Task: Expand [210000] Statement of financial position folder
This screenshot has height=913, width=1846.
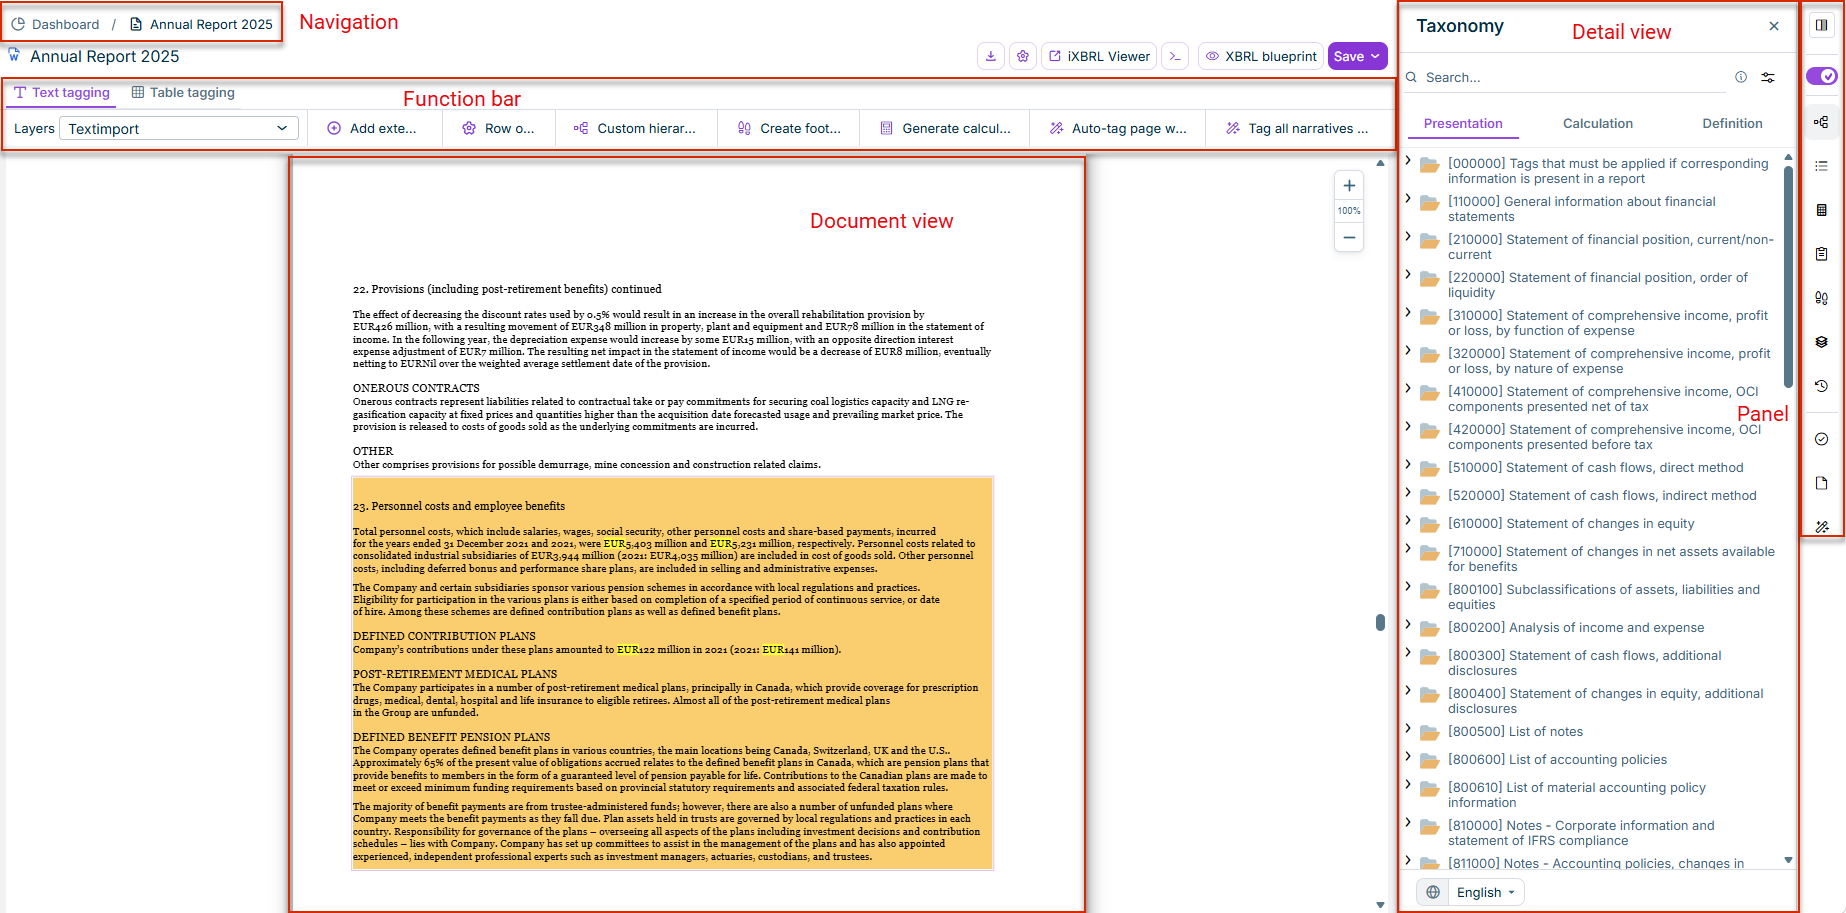Action: 1408,236
